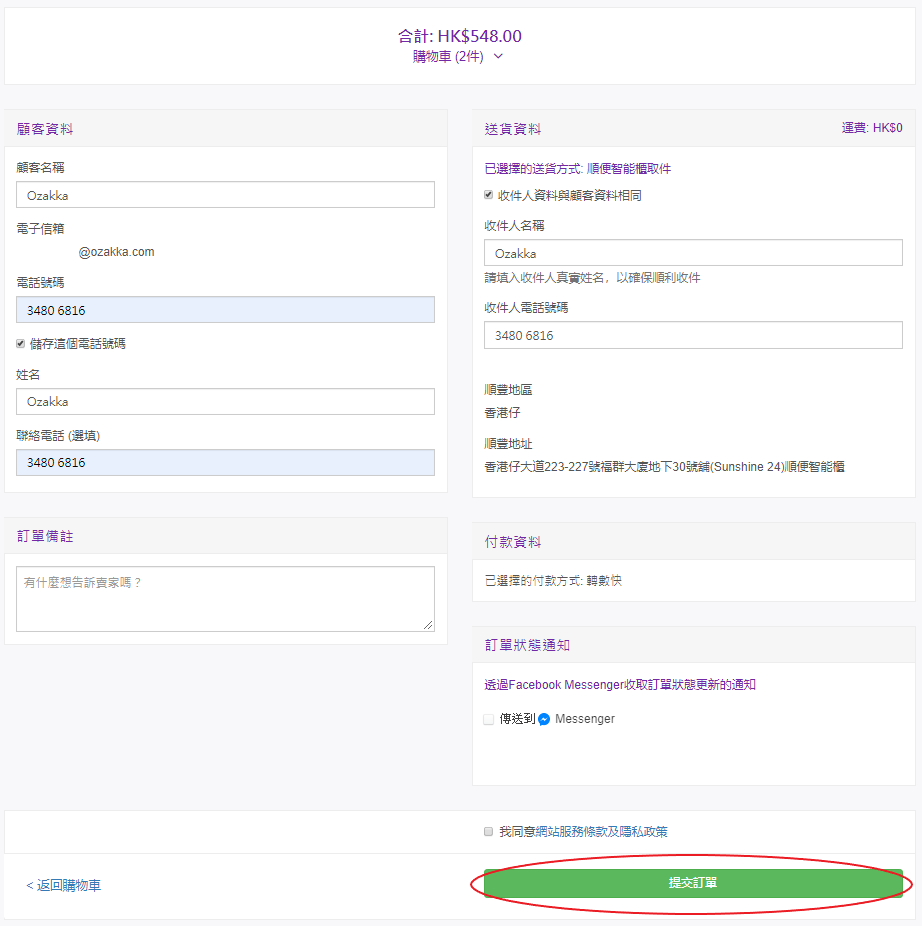Click the 收件人名稱 input field
Screen dimensions: 922x926
coord(692,253)
